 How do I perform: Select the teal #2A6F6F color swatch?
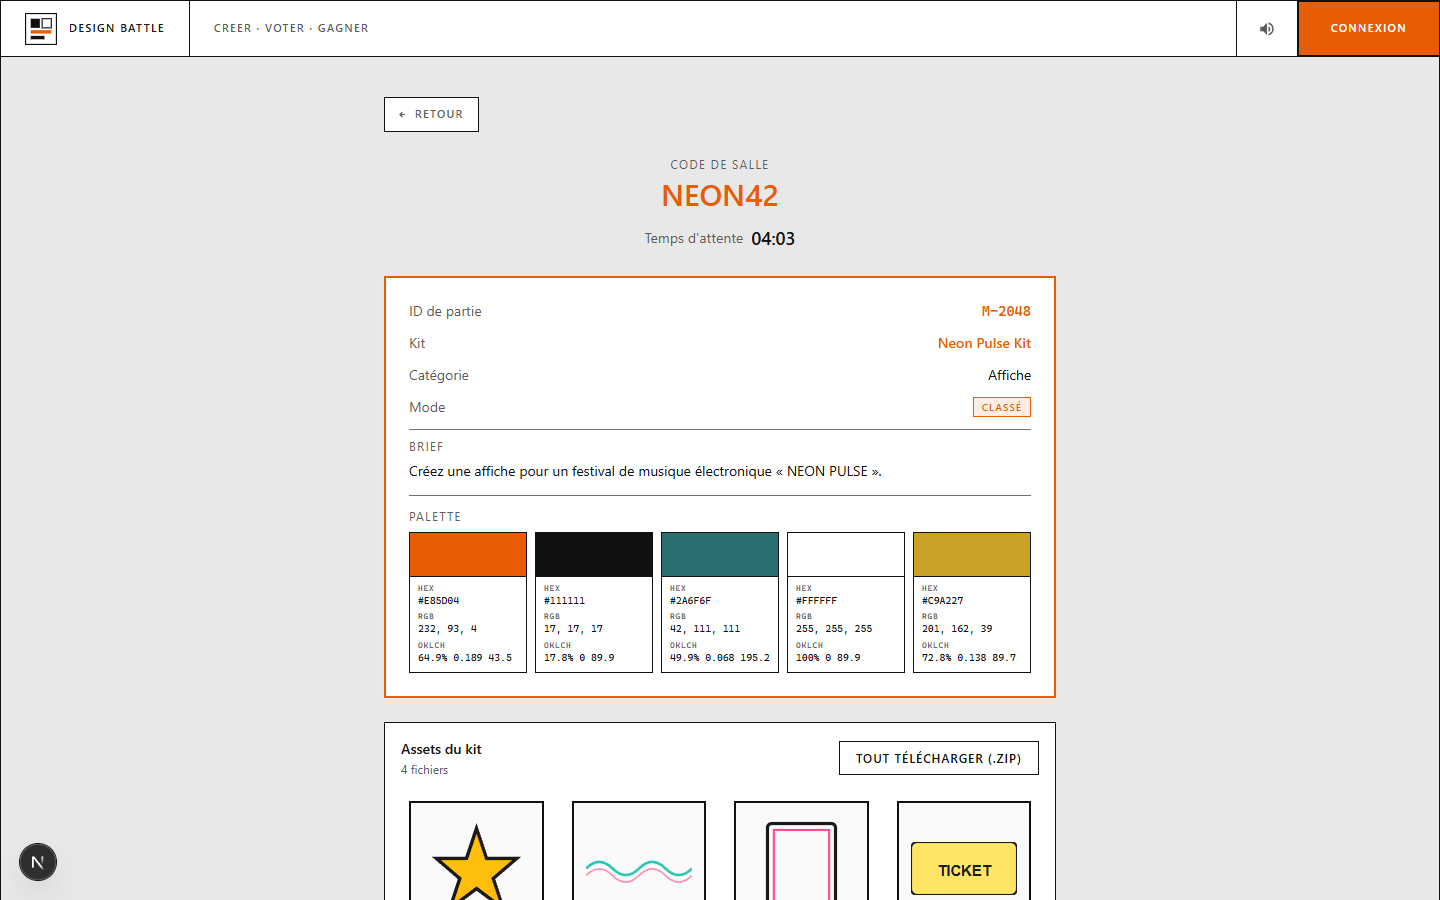click(720, 554)
